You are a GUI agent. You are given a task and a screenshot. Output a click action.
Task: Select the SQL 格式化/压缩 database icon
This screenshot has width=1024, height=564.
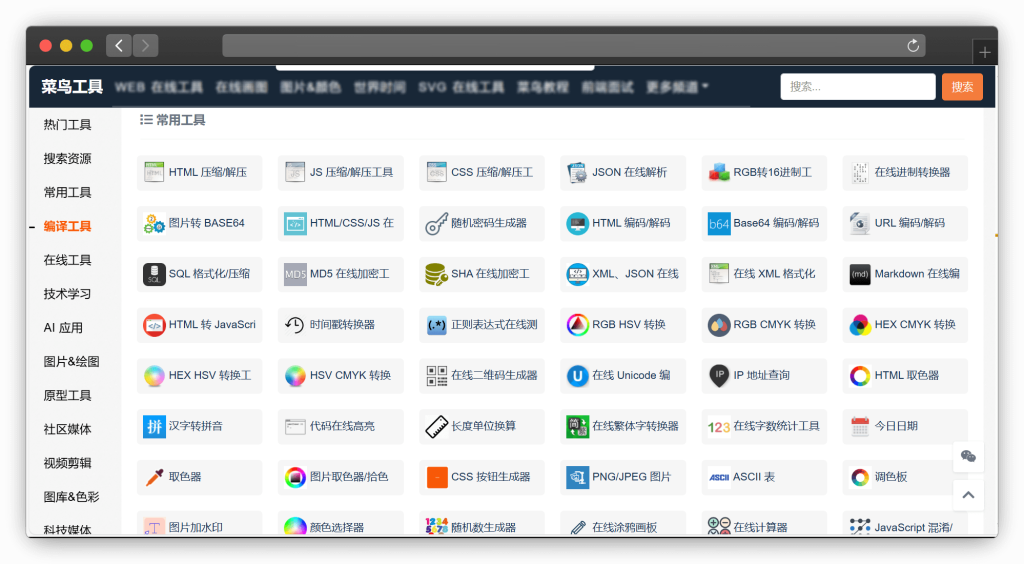(x=154, y=274)
